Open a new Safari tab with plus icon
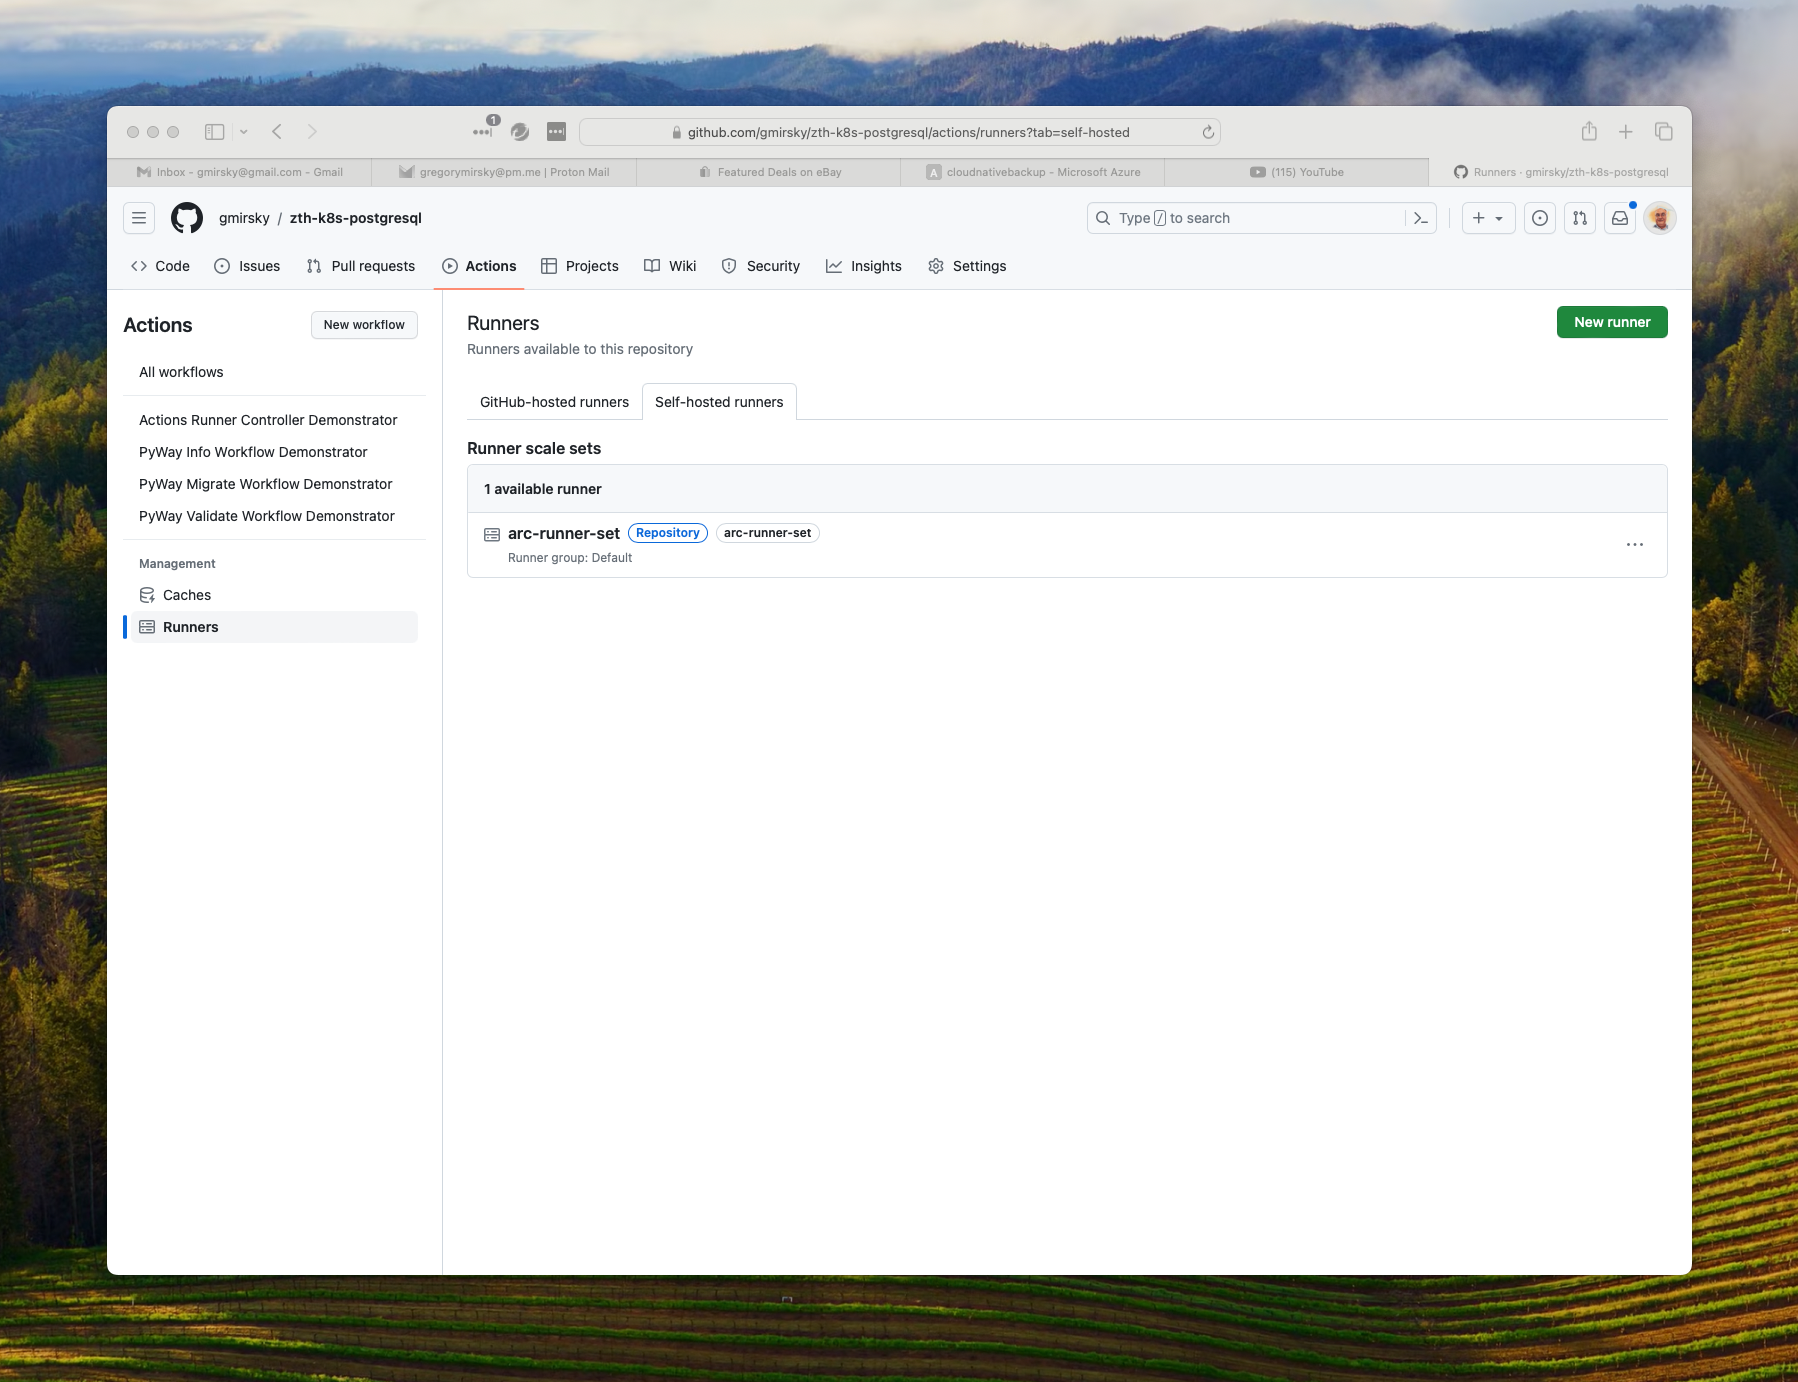This screenshot has width=1798, height=1382. click(x=1626, y=132)
